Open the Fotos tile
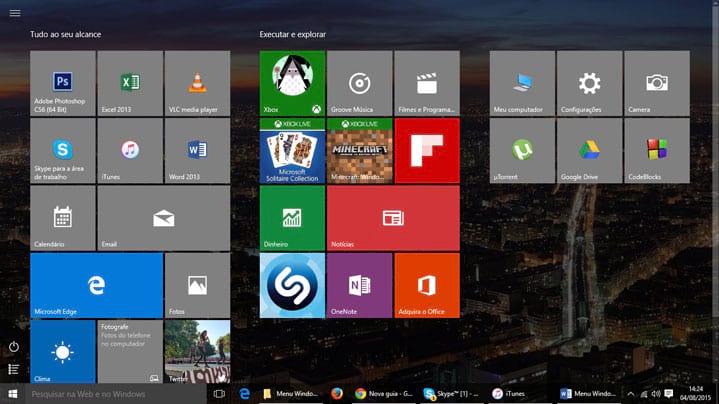This screenshot has width=719, height=404. (198, 285)
